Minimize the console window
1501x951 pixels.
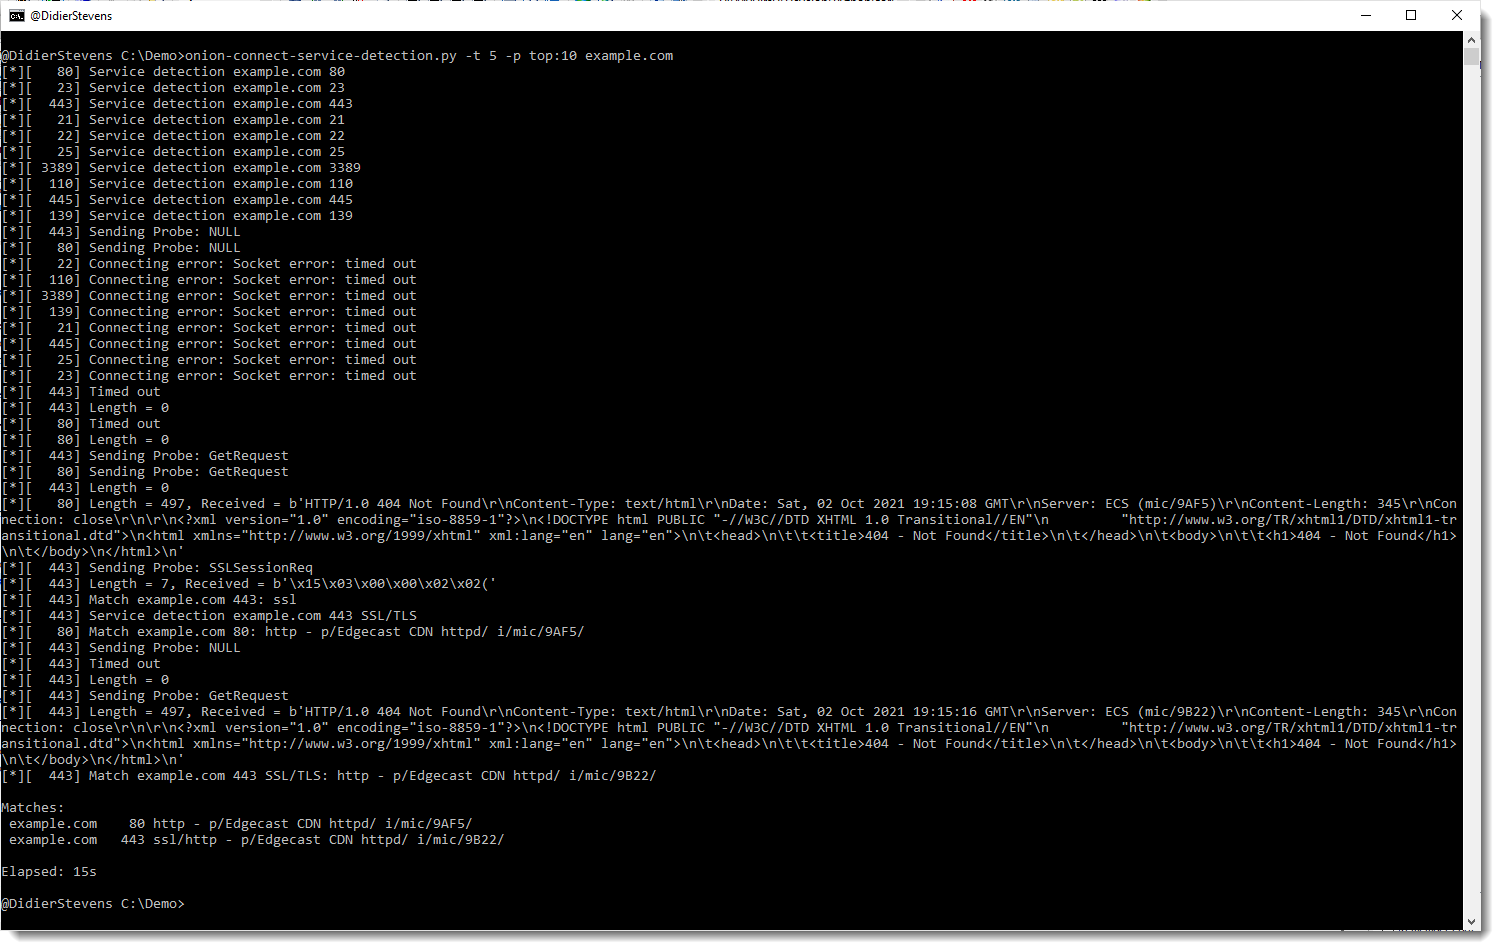tap(1366, 16)
